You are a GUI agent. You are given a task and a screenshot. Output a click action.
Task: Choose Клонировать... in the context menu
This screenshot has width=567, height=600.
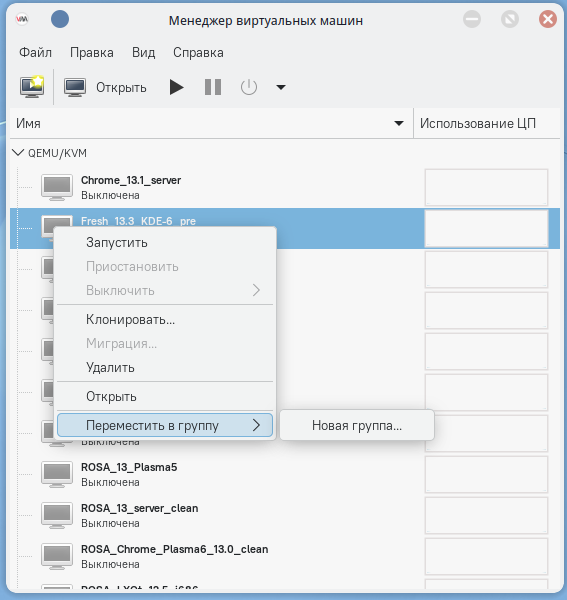[x=165, y=320]
